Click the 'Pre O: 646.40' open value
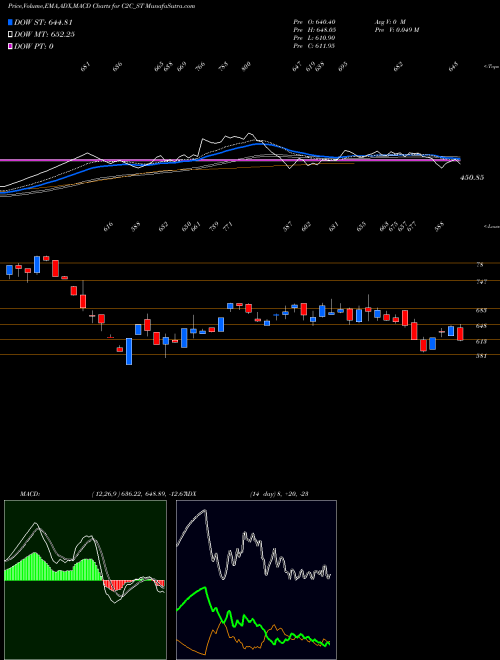500x660 pixels. (314, 22)
